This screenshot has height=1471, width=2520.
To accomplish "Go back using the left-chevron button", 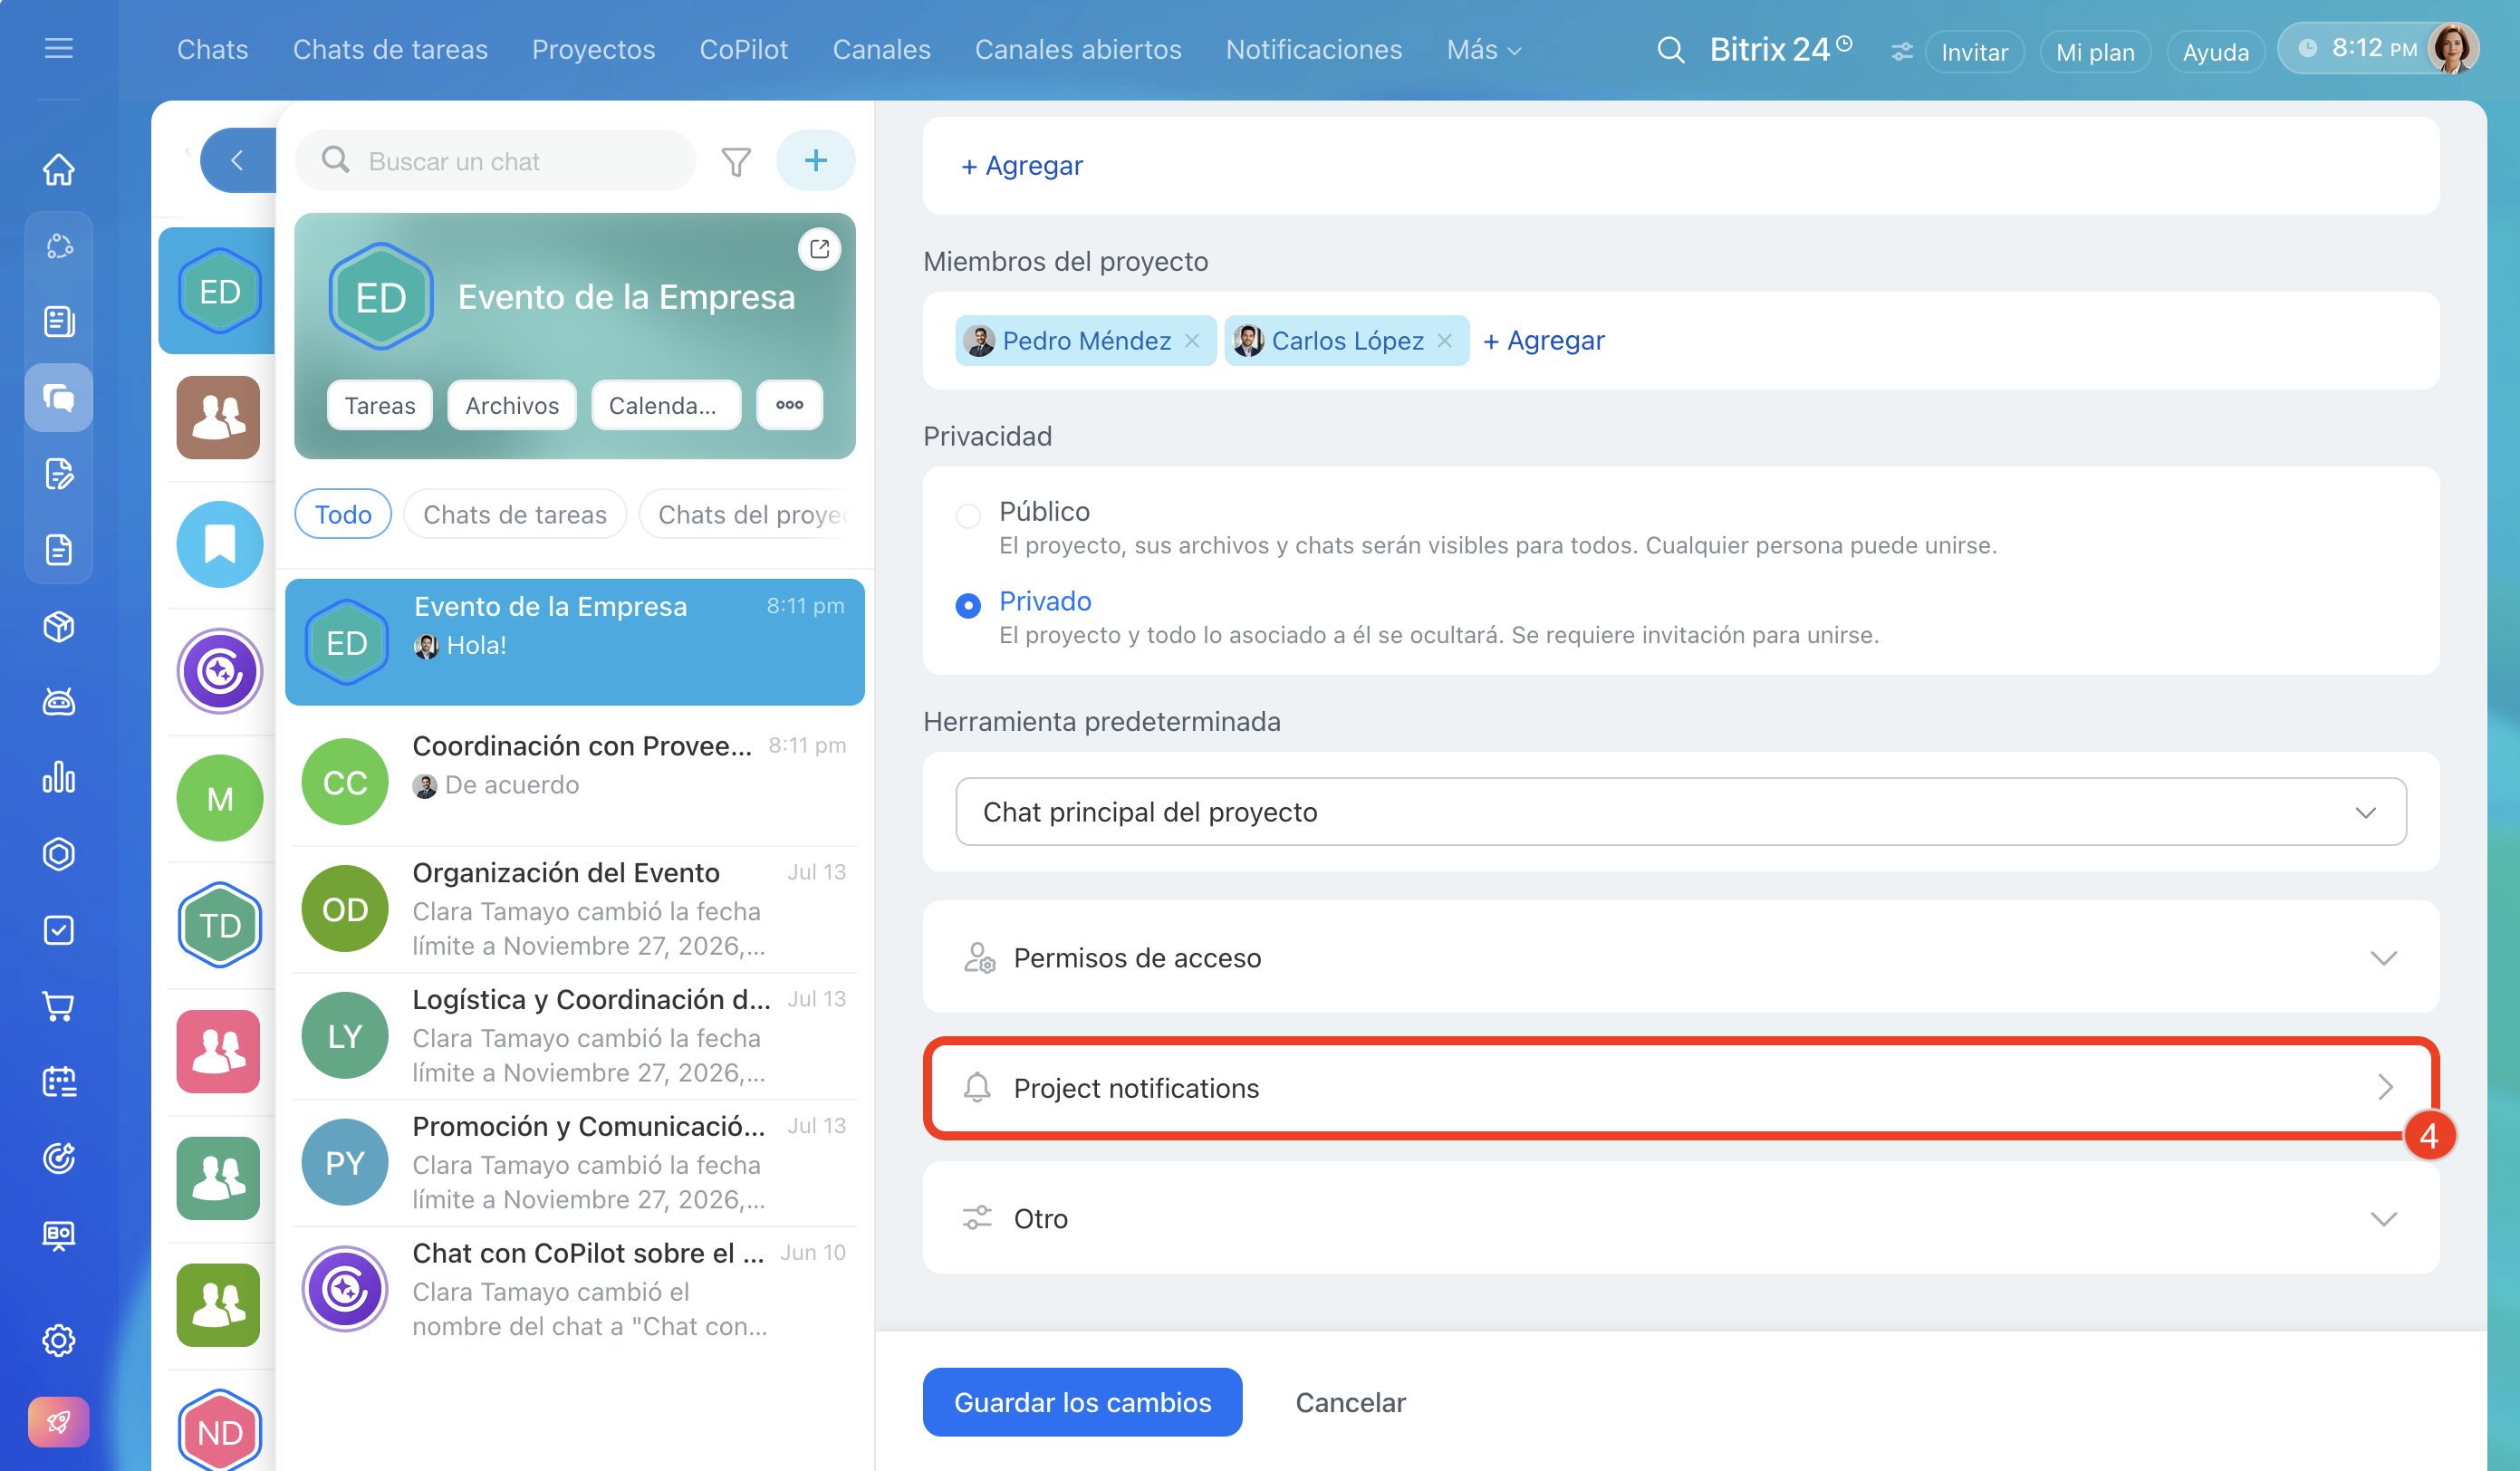I will point(238,160).
